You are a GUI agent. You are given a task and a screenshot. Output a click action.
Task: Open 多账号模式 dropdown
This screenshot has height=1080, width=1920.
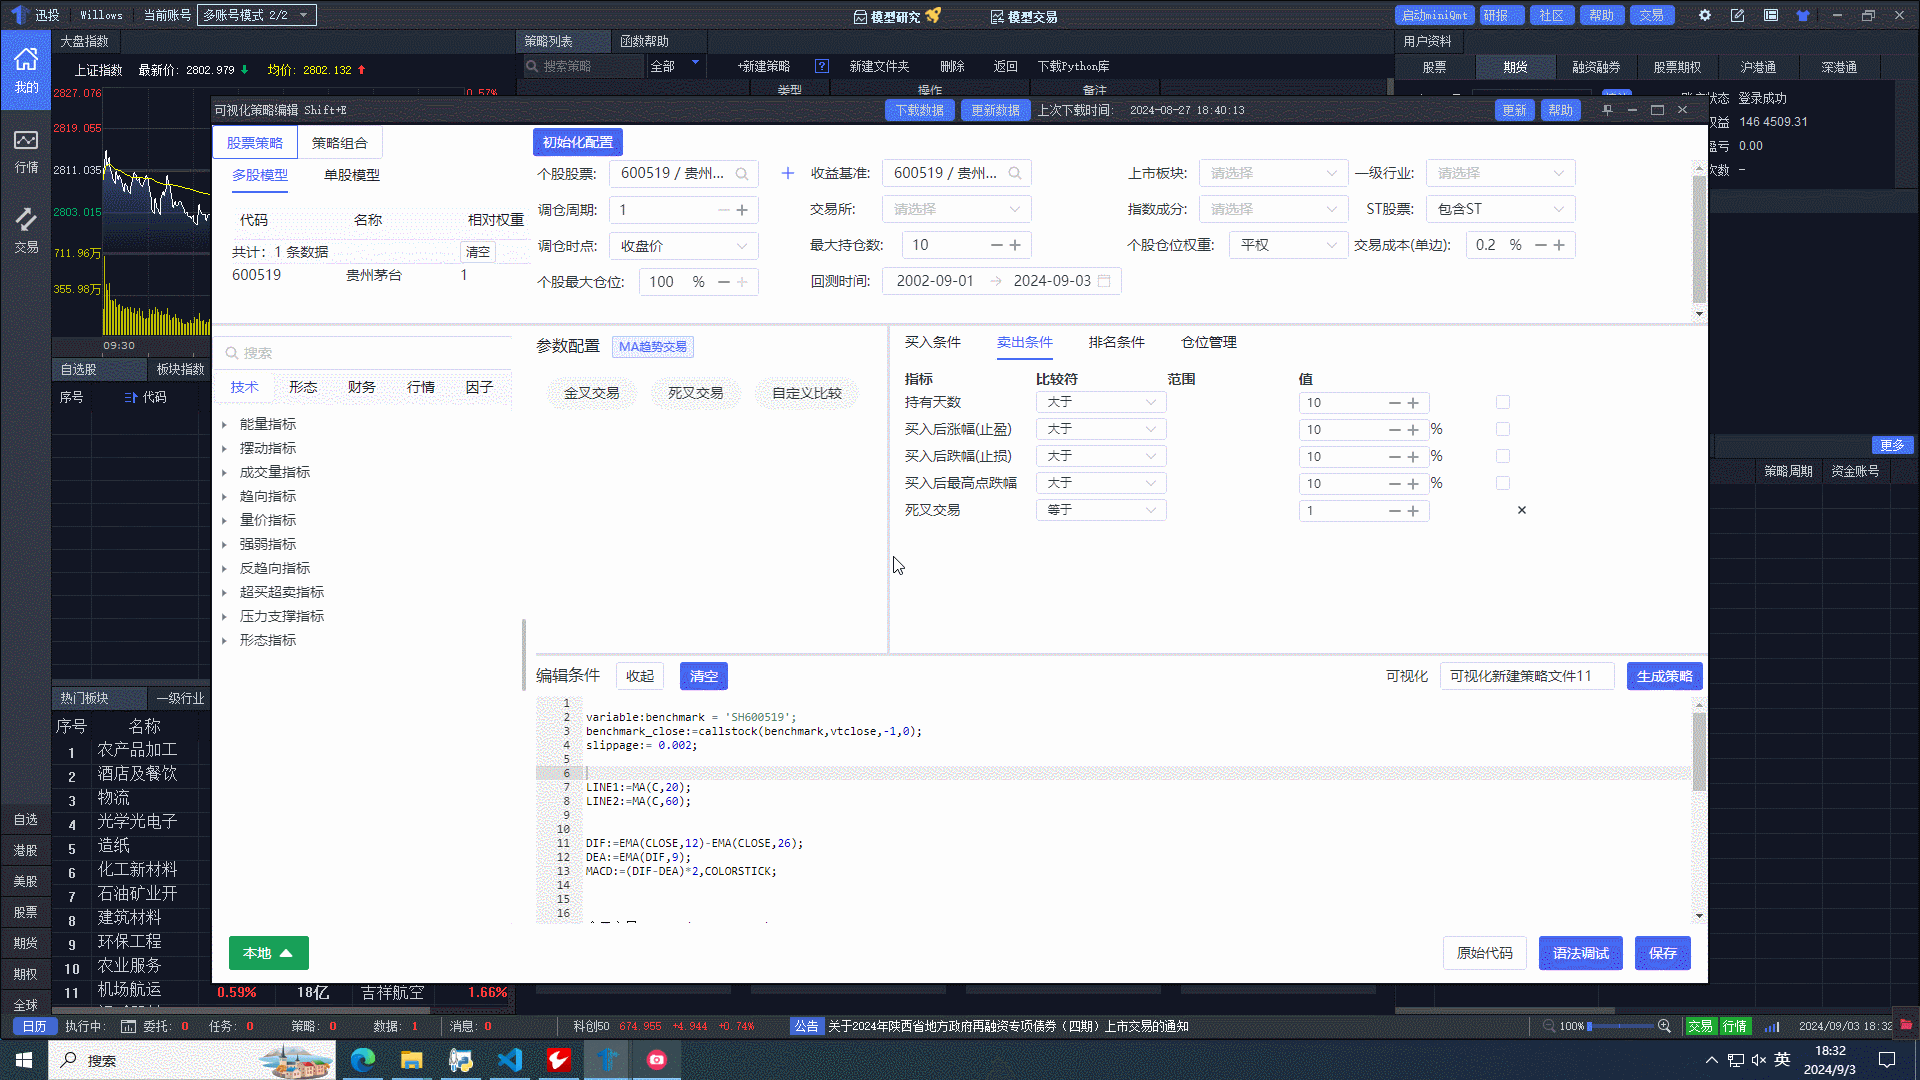[x=258, y=15]
